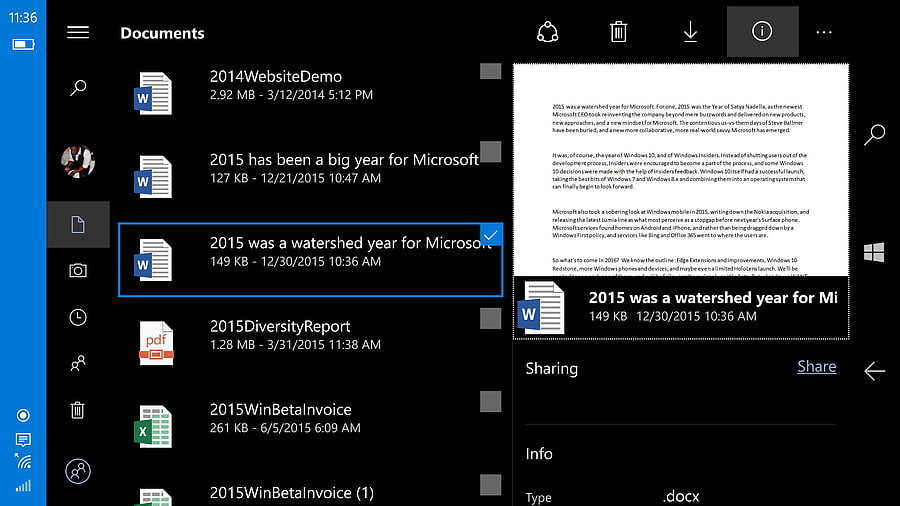Screen dimensions: 900x506
Task: Select the Files sidebar icon
Action: [78, 224]
